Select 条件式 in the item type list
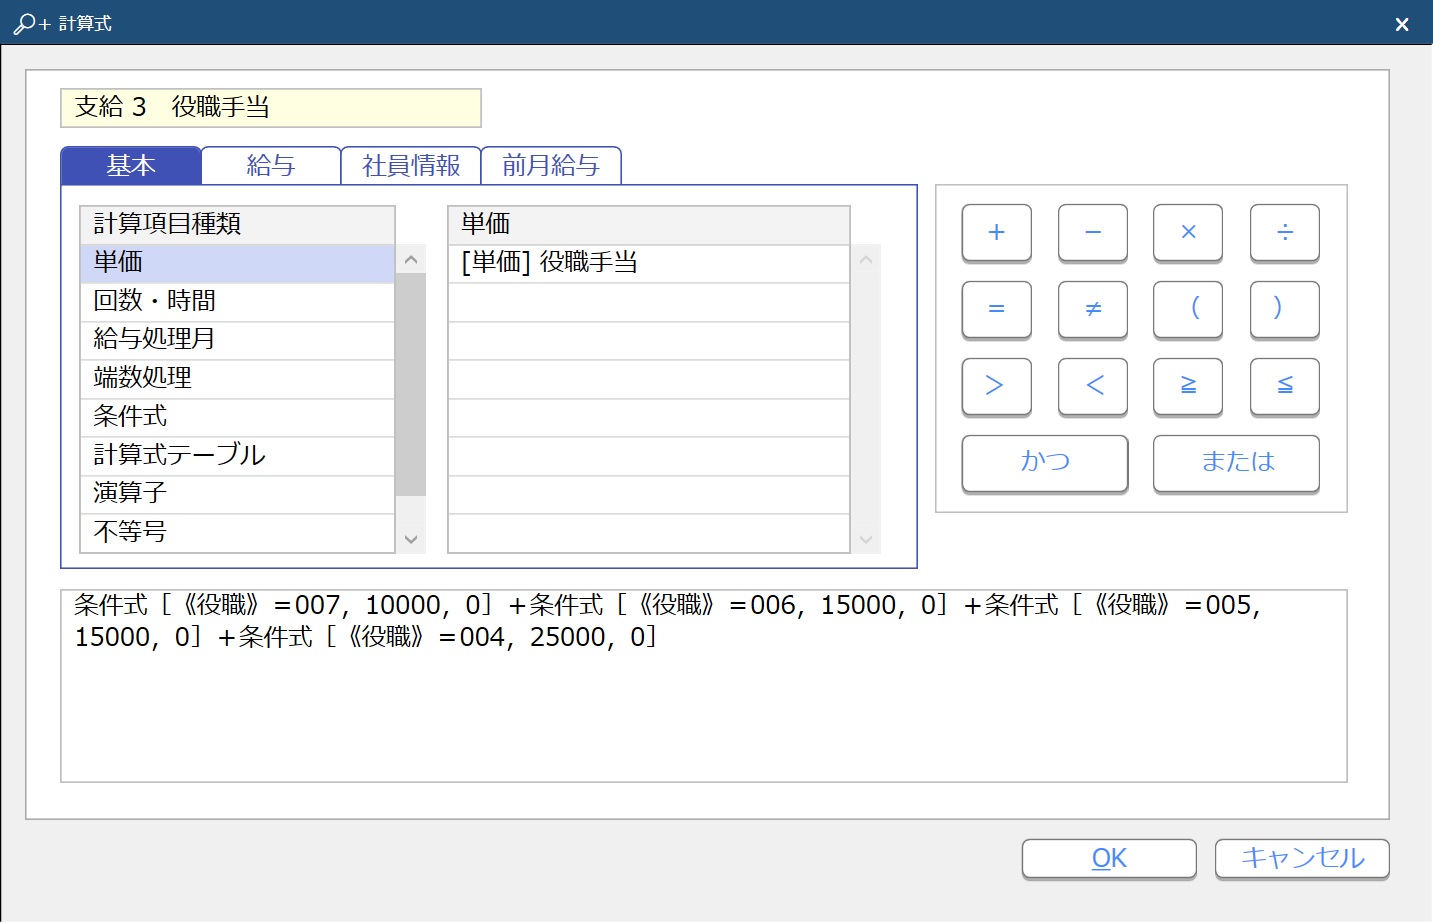The height and width of the screenshot is (923, 1433). pos(236,417)
